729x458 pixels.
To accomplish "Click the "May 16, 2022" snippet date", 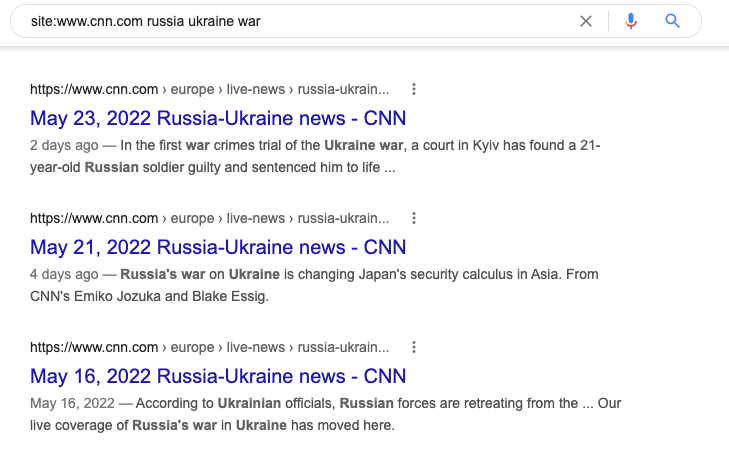I will click(x=72, y=404).
